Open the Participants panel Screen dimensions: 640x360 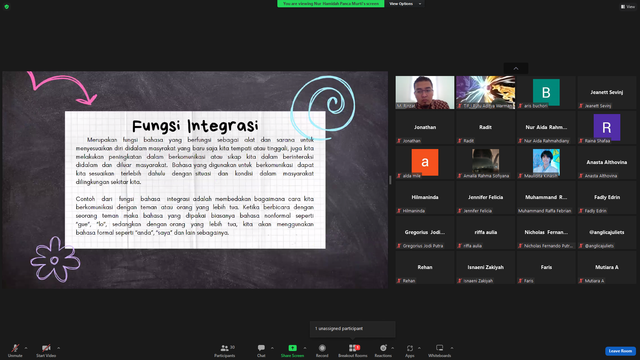(x=225, y=350)
